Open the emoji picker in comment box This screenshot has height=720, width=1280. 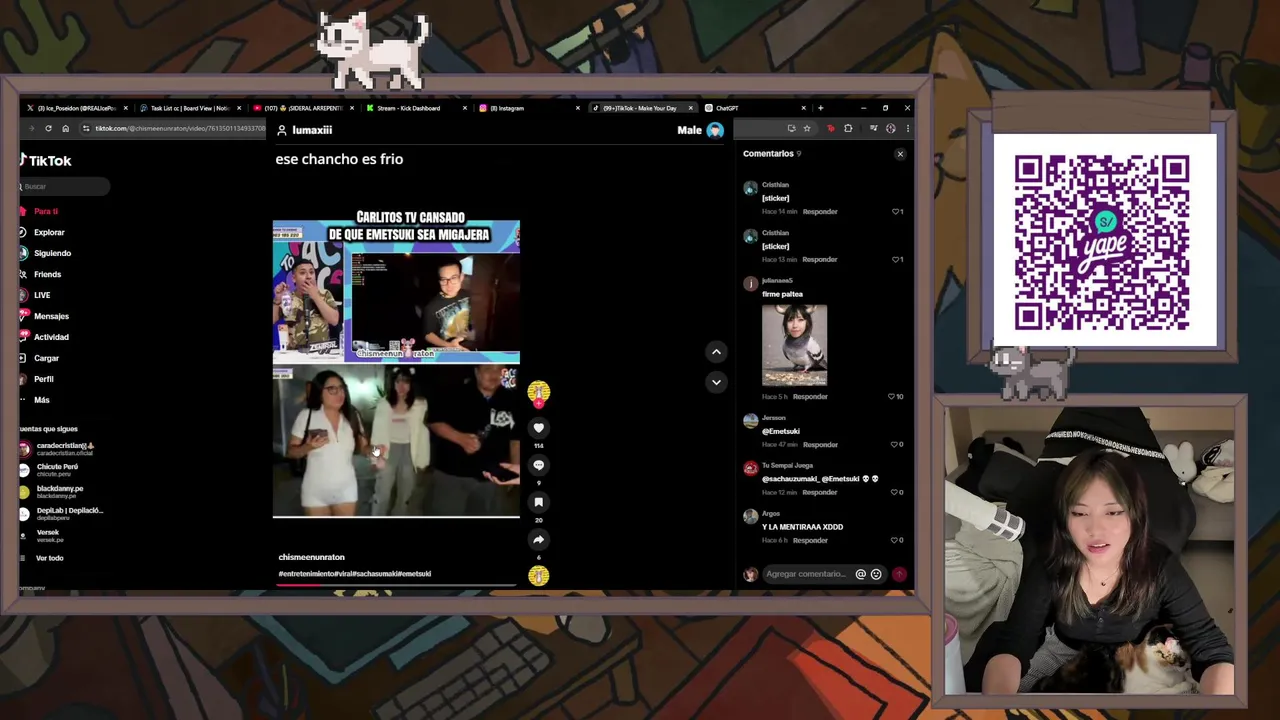click(x=876, y=574)
